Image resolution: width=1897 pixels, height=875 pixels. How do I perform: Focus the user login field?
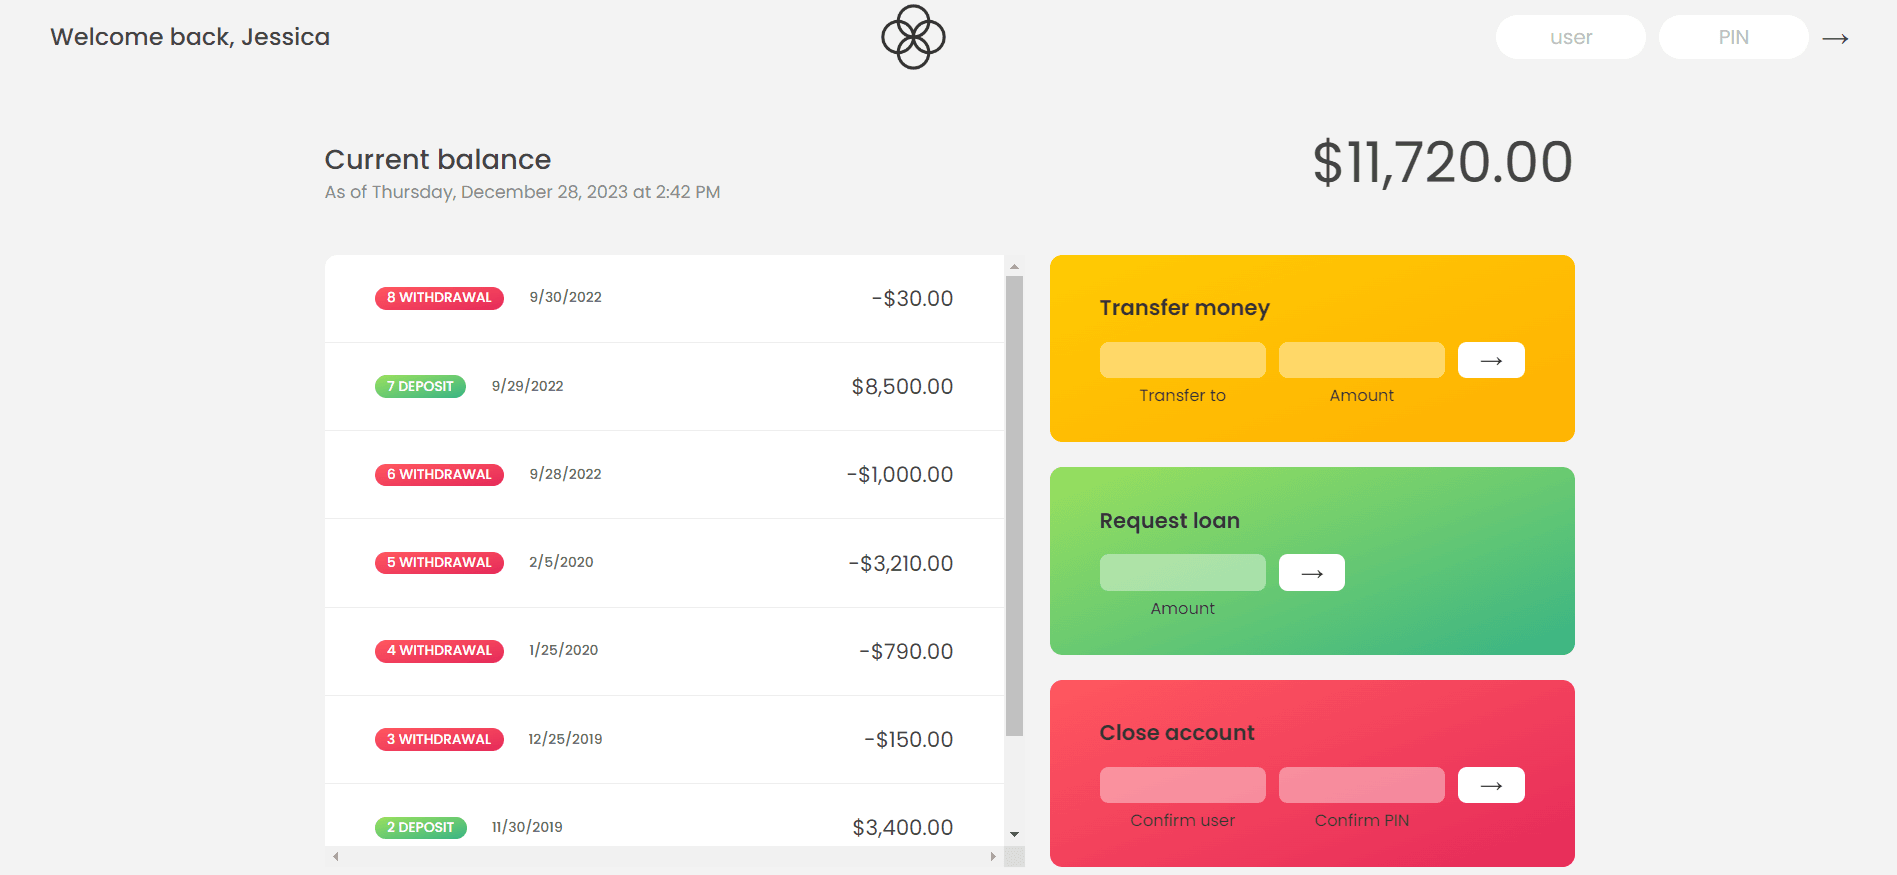coord(1570,38)
